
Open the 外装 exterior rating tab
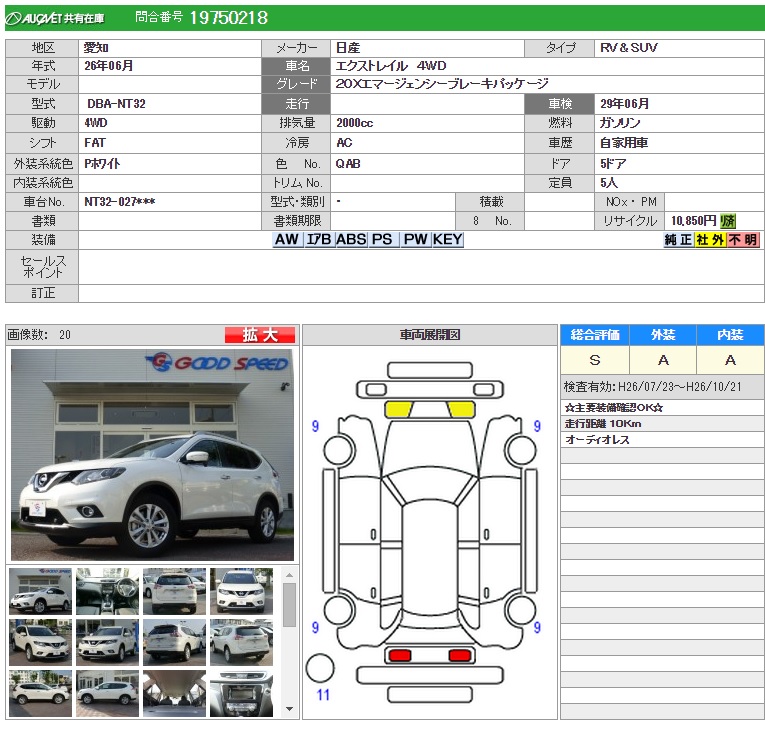tap(663, 335)
